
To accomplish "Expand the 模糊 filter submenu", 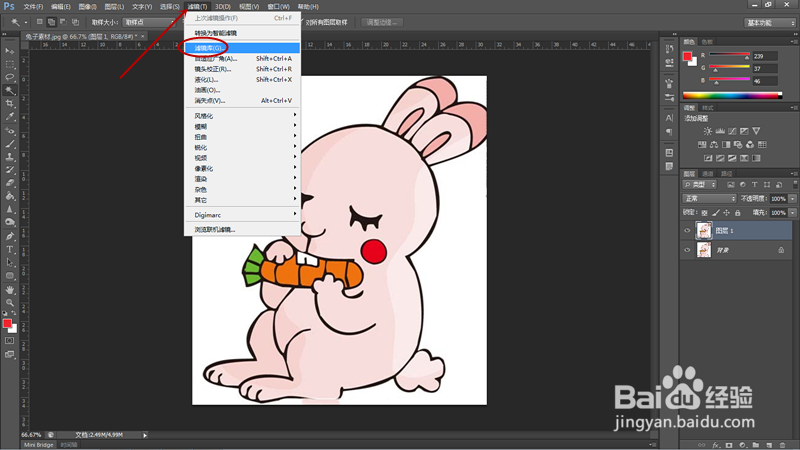I will point(242,127).
